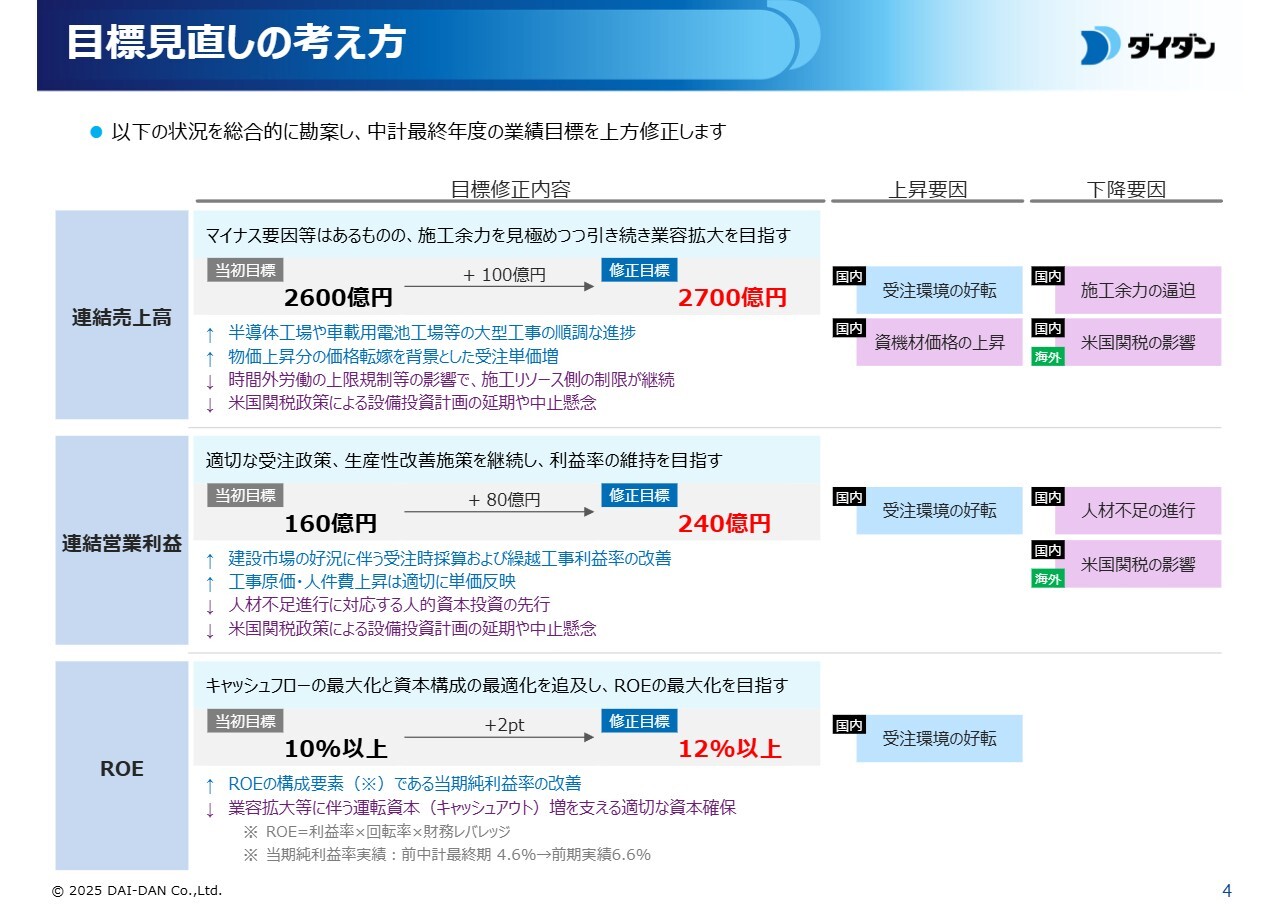Viewport: 1280px width, 904px height.
Task: Click the headline キャッシュフローの最大化と資本構成の最適化
Action: 496,686
